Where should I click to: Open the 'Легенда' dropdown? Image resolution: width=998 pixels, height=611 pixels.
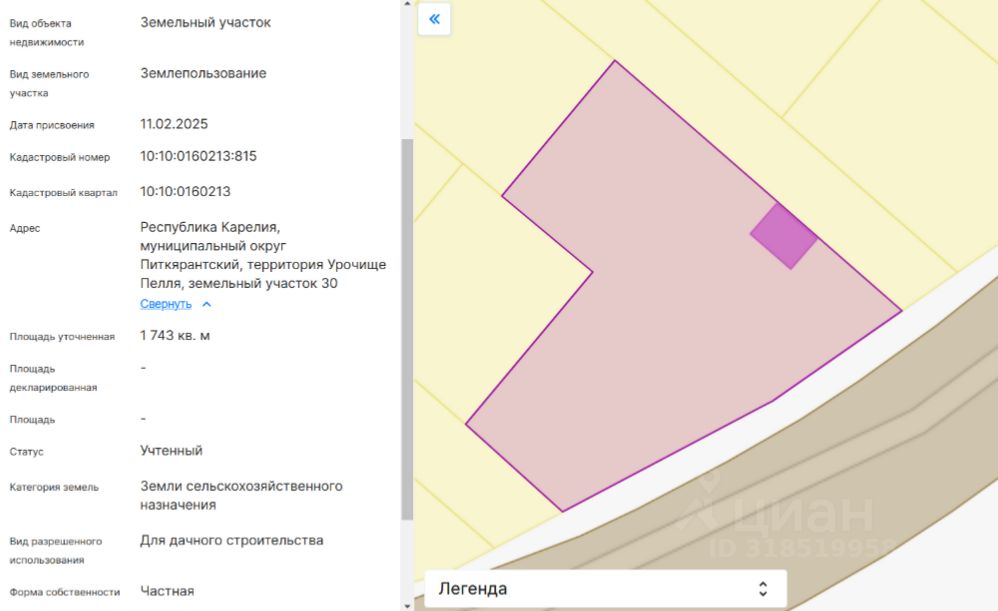(605, 589)
